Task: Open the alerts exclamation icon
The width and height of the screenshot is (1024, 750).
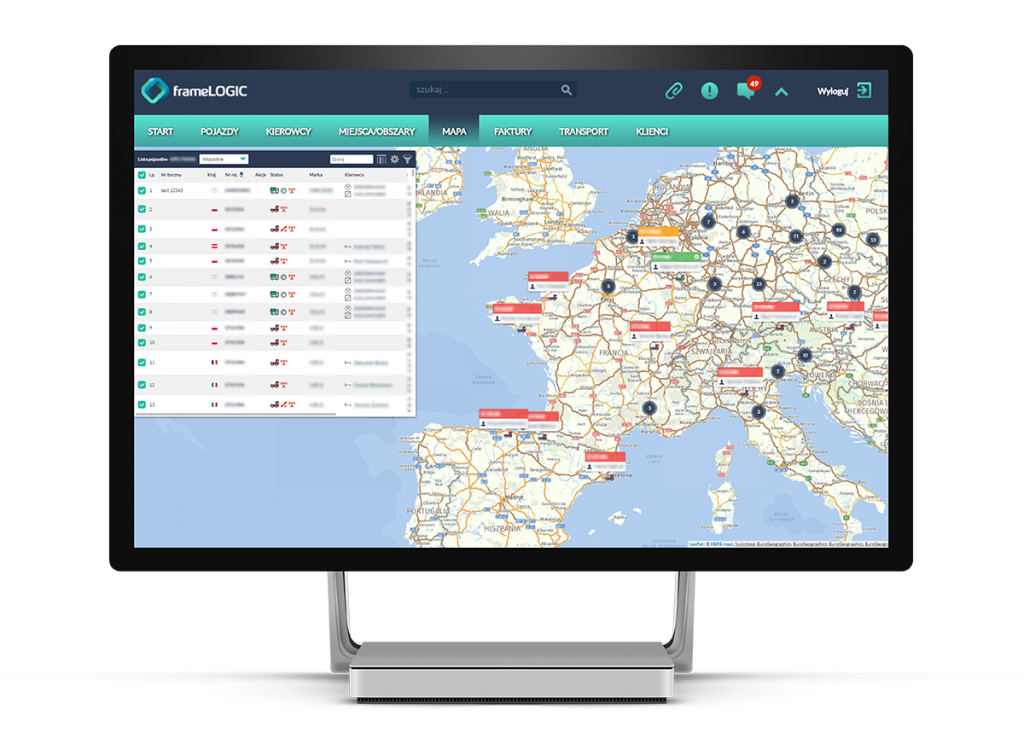Action: 709,91
